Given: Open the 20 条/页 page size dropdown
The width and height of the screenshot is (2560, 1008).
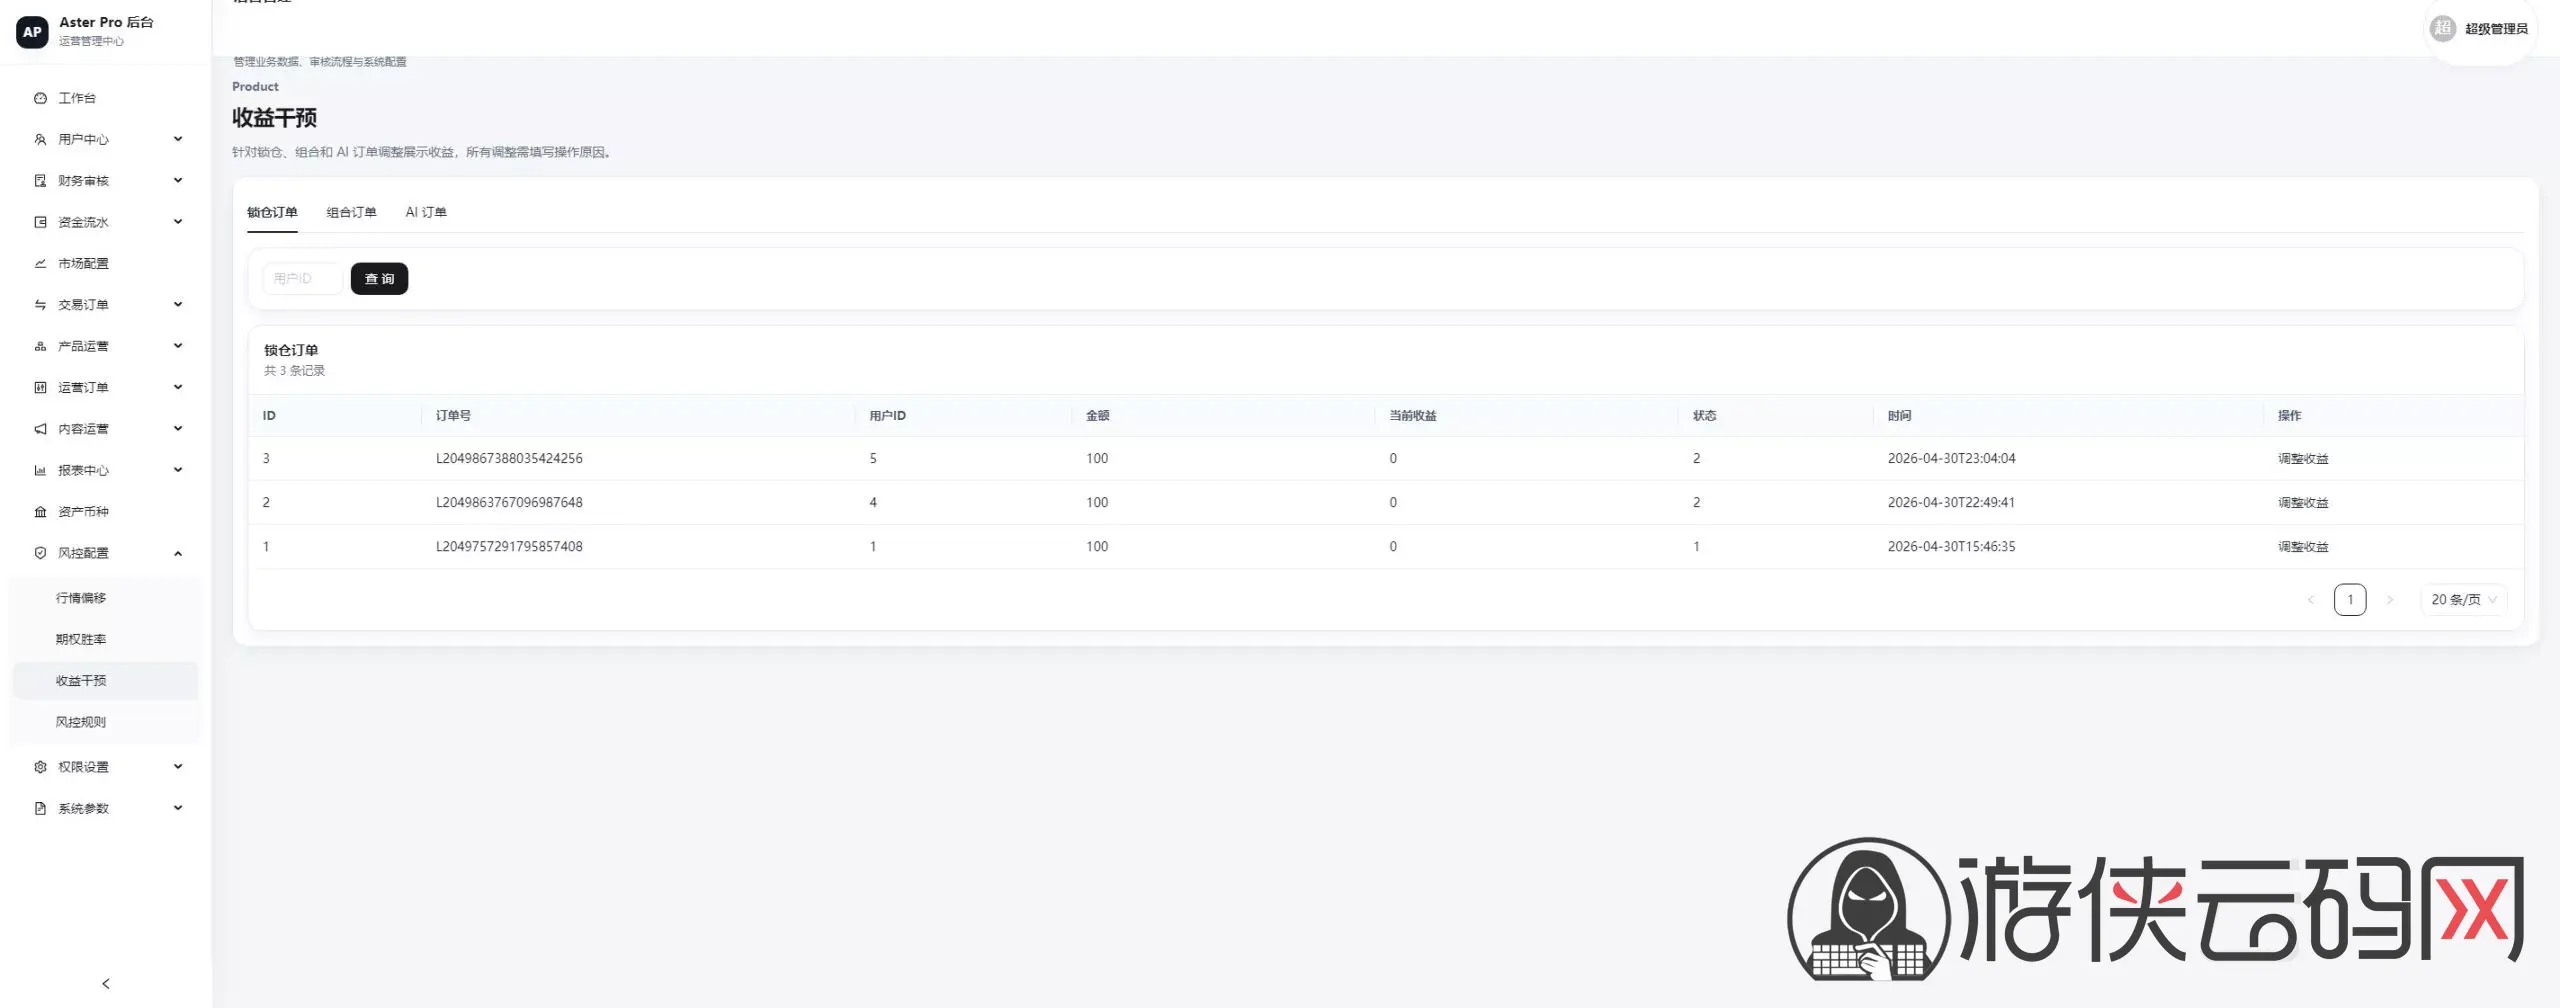Looking at the screenshot, I should [x=2463, y=599].
